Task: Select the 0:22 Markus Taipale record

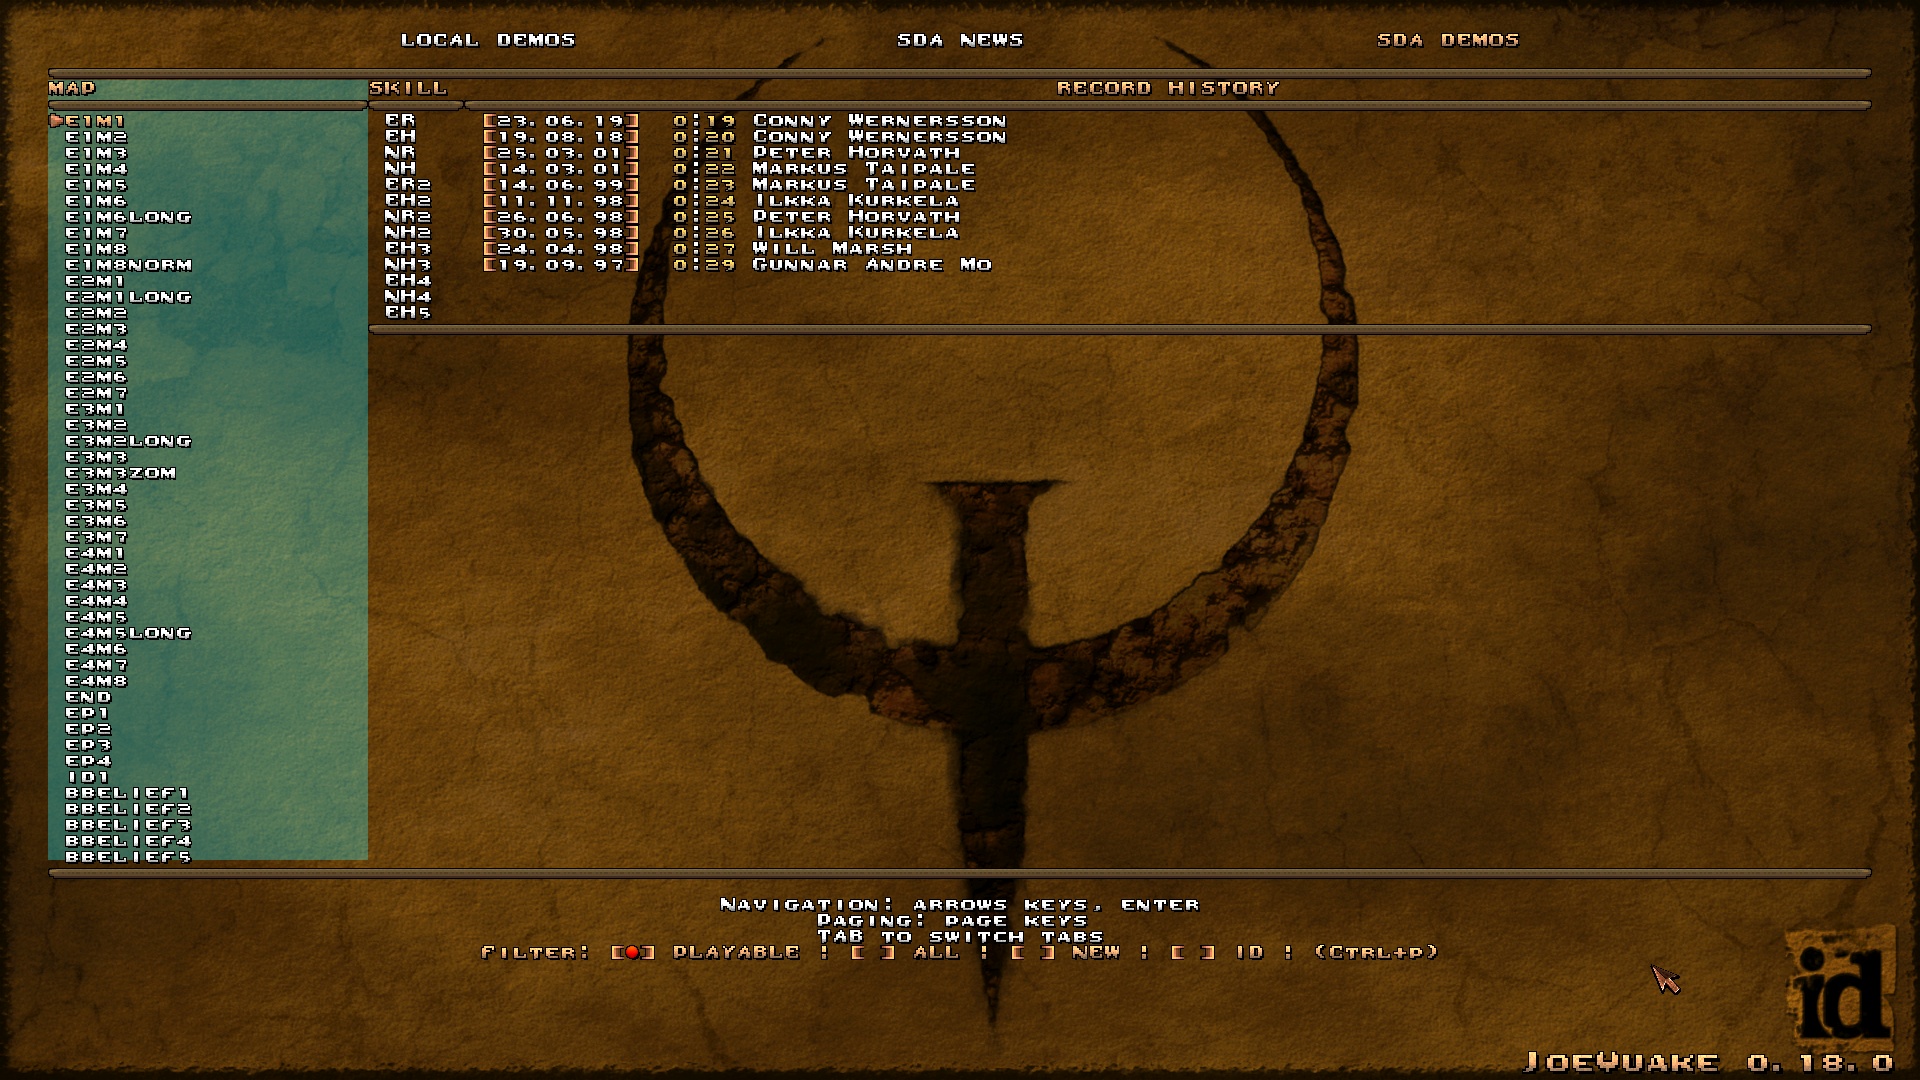Action: click(728, 169)
